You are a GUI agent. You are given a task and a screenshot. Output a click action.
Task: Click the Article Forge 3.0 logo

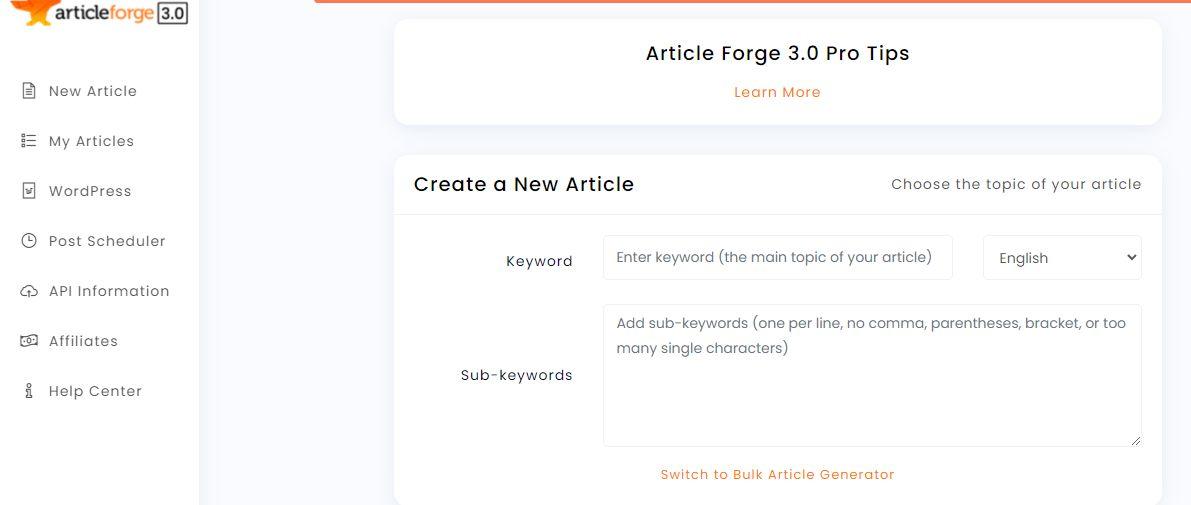click(x=100, y=12)
